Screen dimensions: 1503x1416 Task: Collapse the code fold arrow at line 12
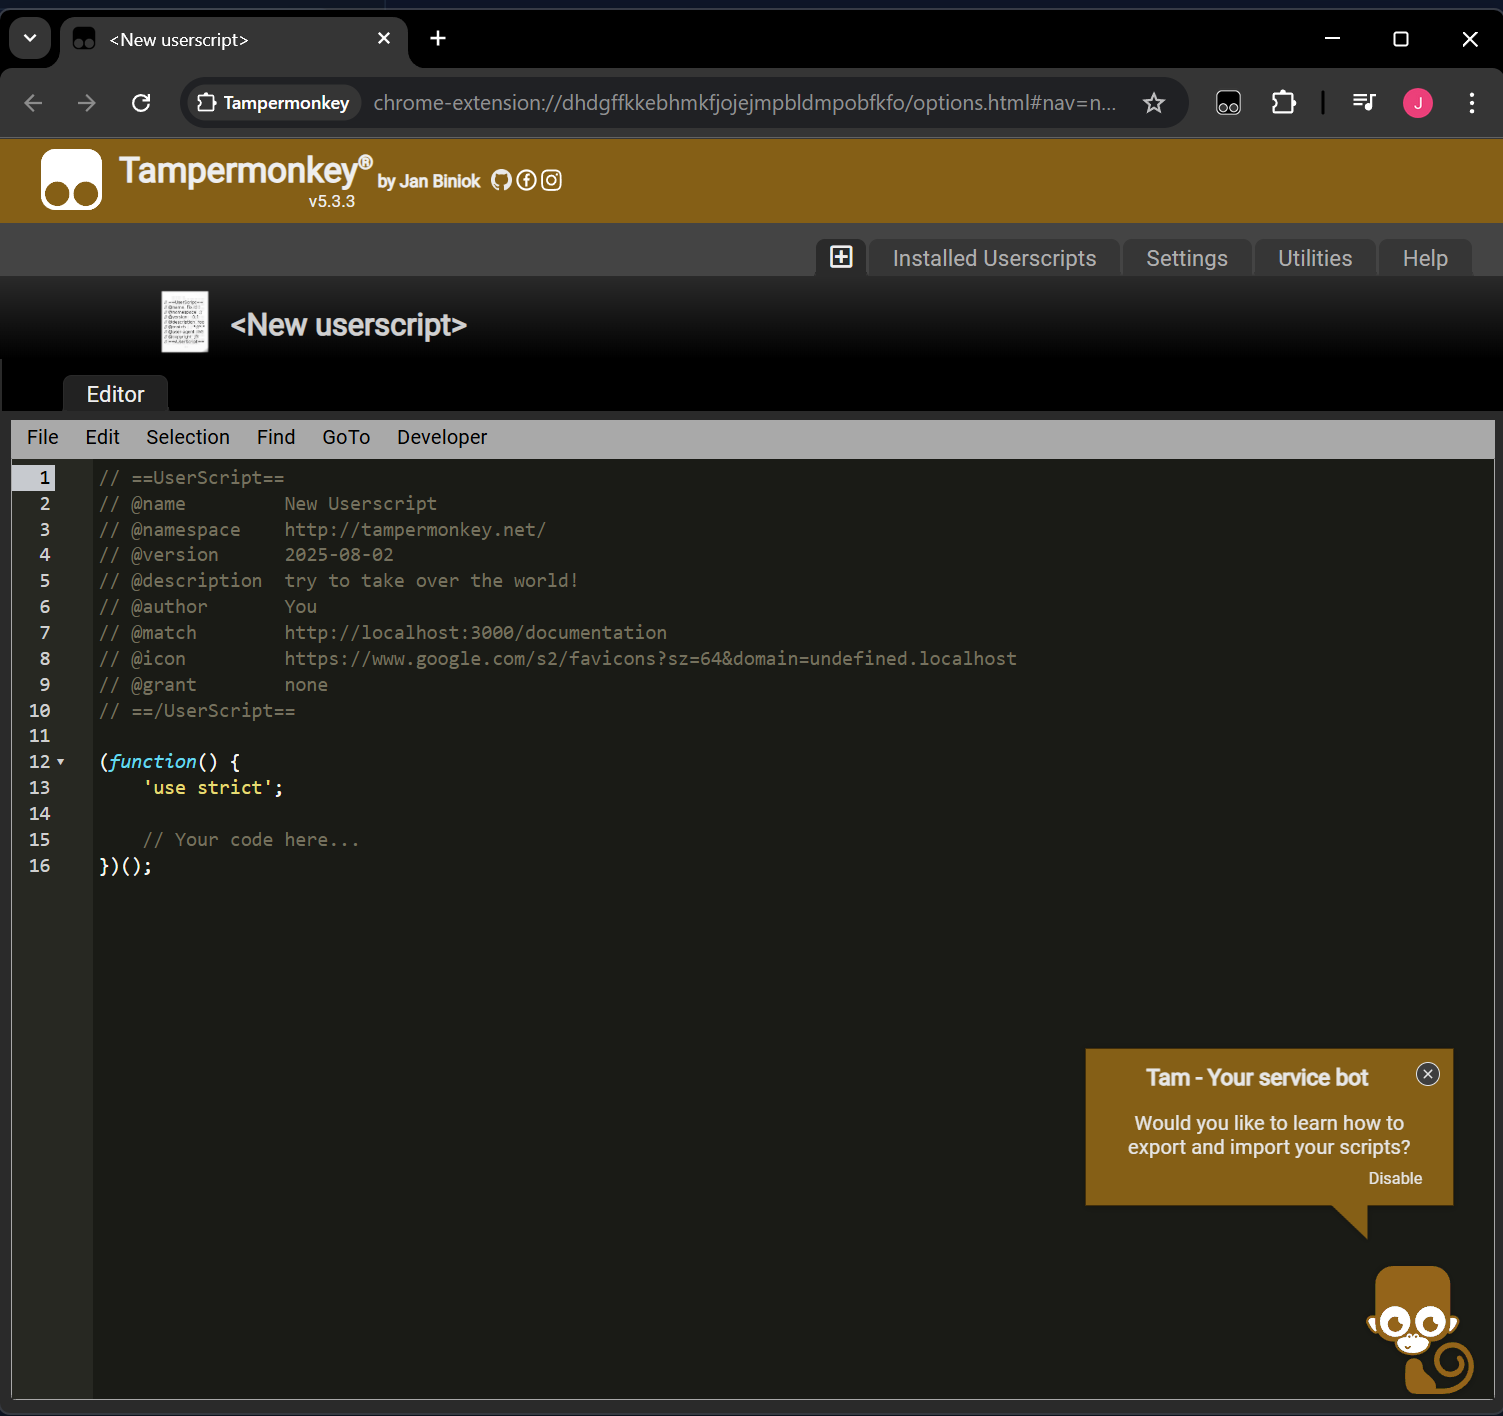point(61,762)
